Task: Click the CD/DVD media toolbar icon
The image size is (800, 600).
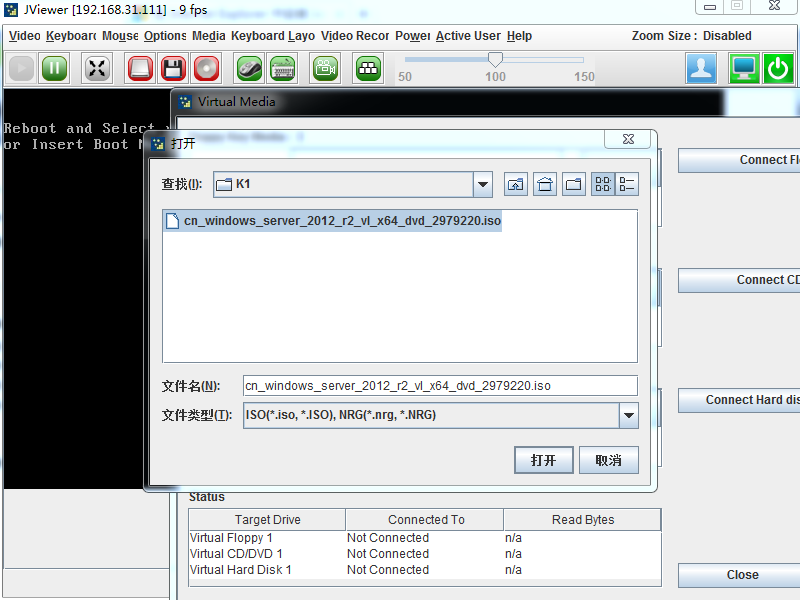Action: coord(206,68)
